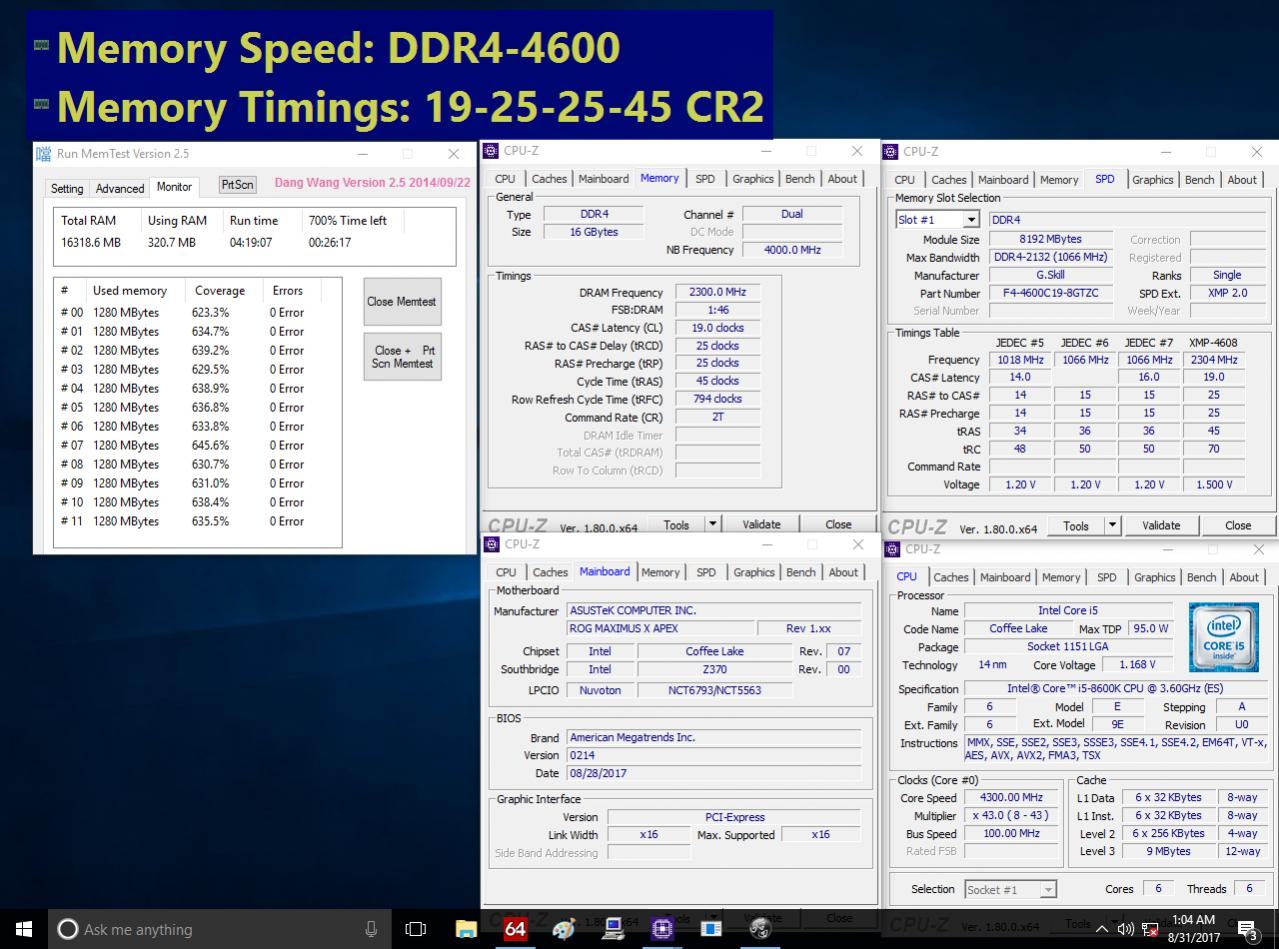Click the NB Frequency value 4000.0 MHz
This screenshot has height=949, width=1279.
pos(792,250)
